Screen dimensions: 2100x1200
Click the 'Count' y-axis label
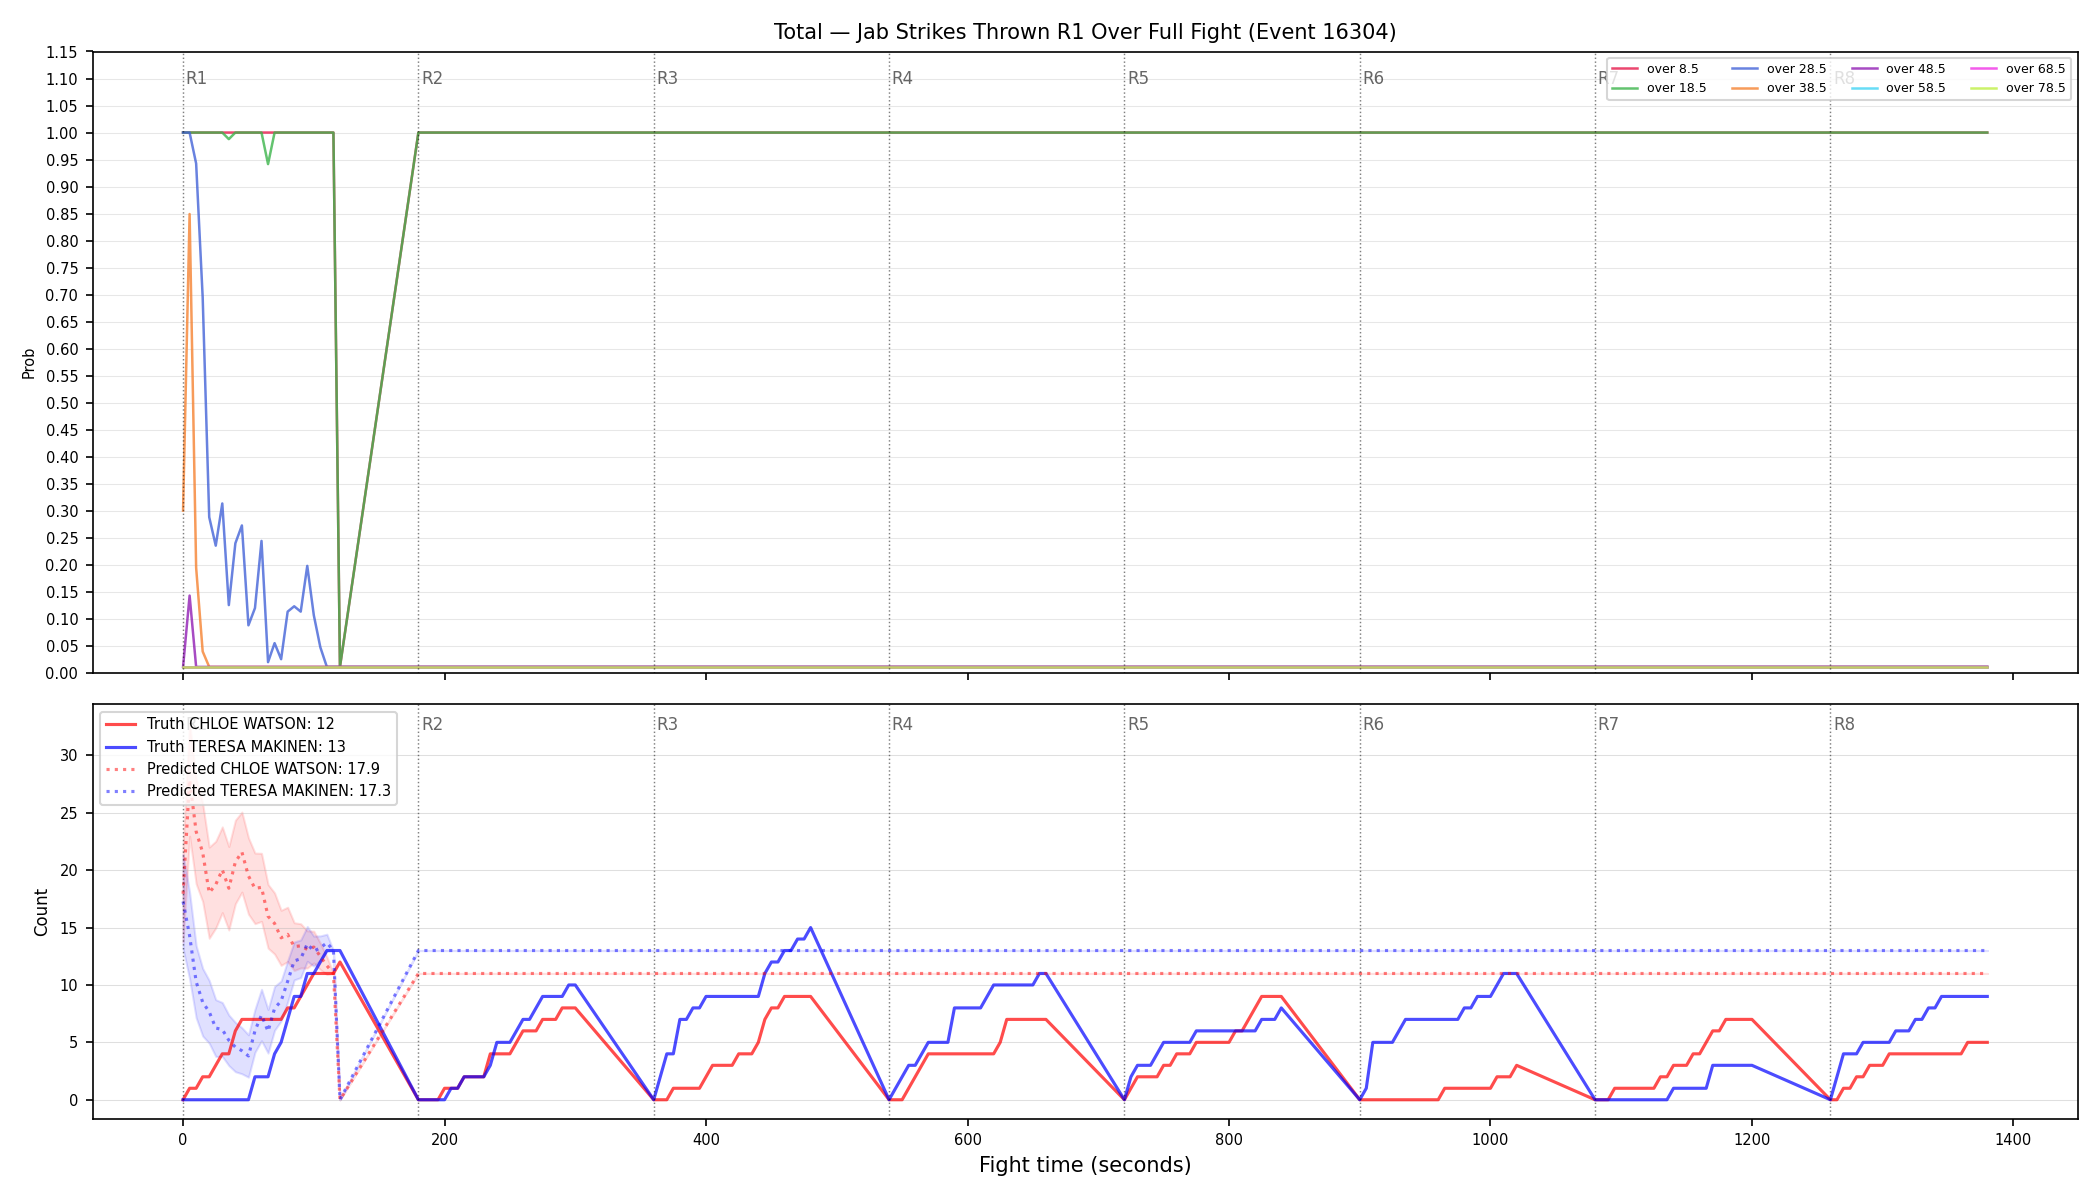[x=41, y=912]
